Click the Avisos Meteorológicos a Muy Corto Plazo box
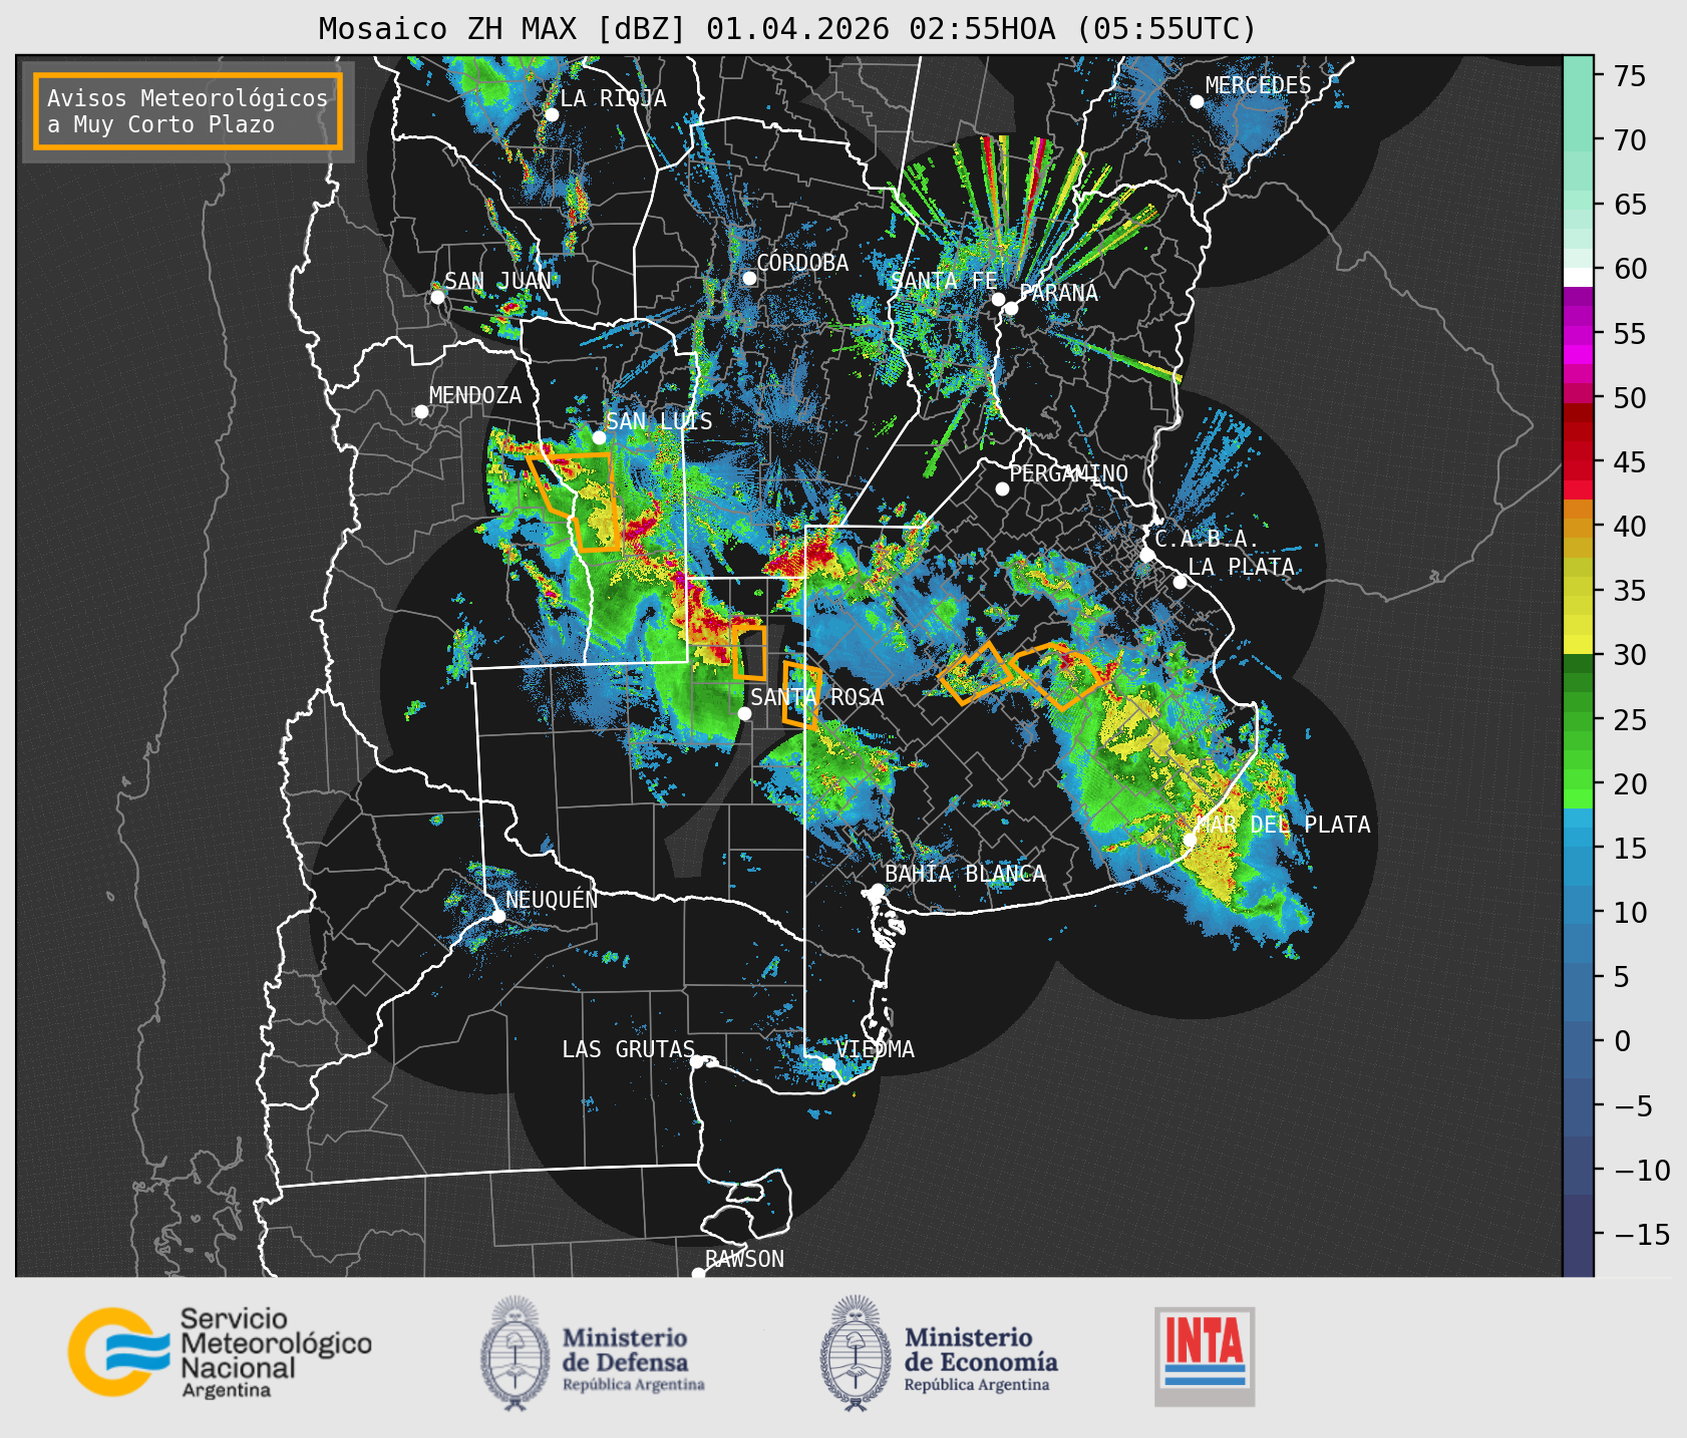Viewport: 1687px width, 1438px height. point(188,111)
